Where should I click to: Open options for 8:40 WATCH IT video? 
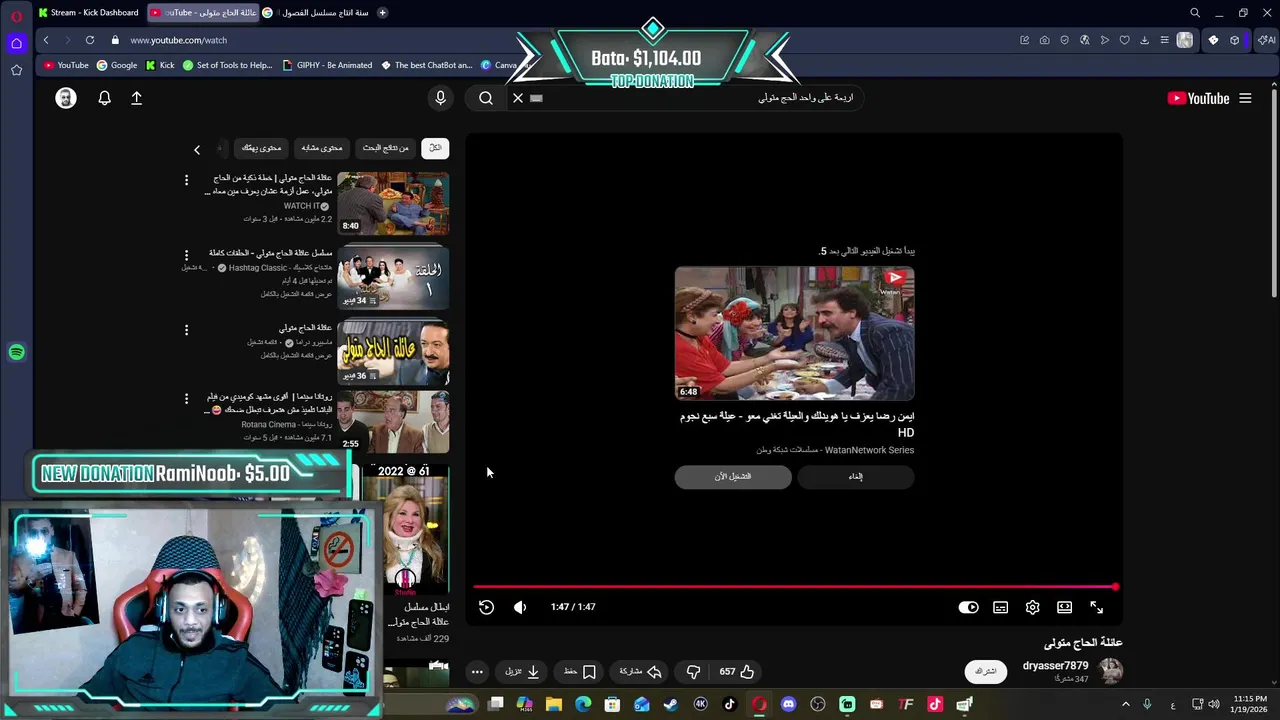click(186, 180)
